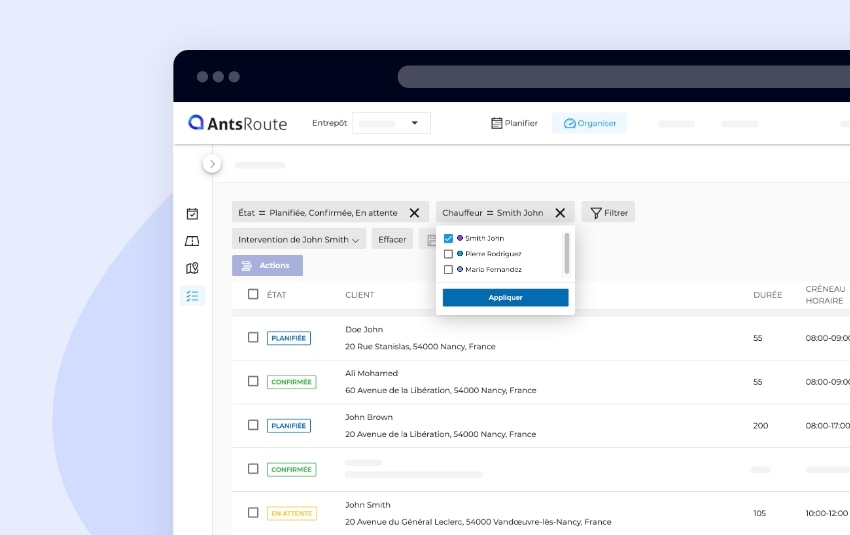Check the Pierre Rodriguez driver checkbox
Viewport: 850px width, 535px height.
(448, 254)
